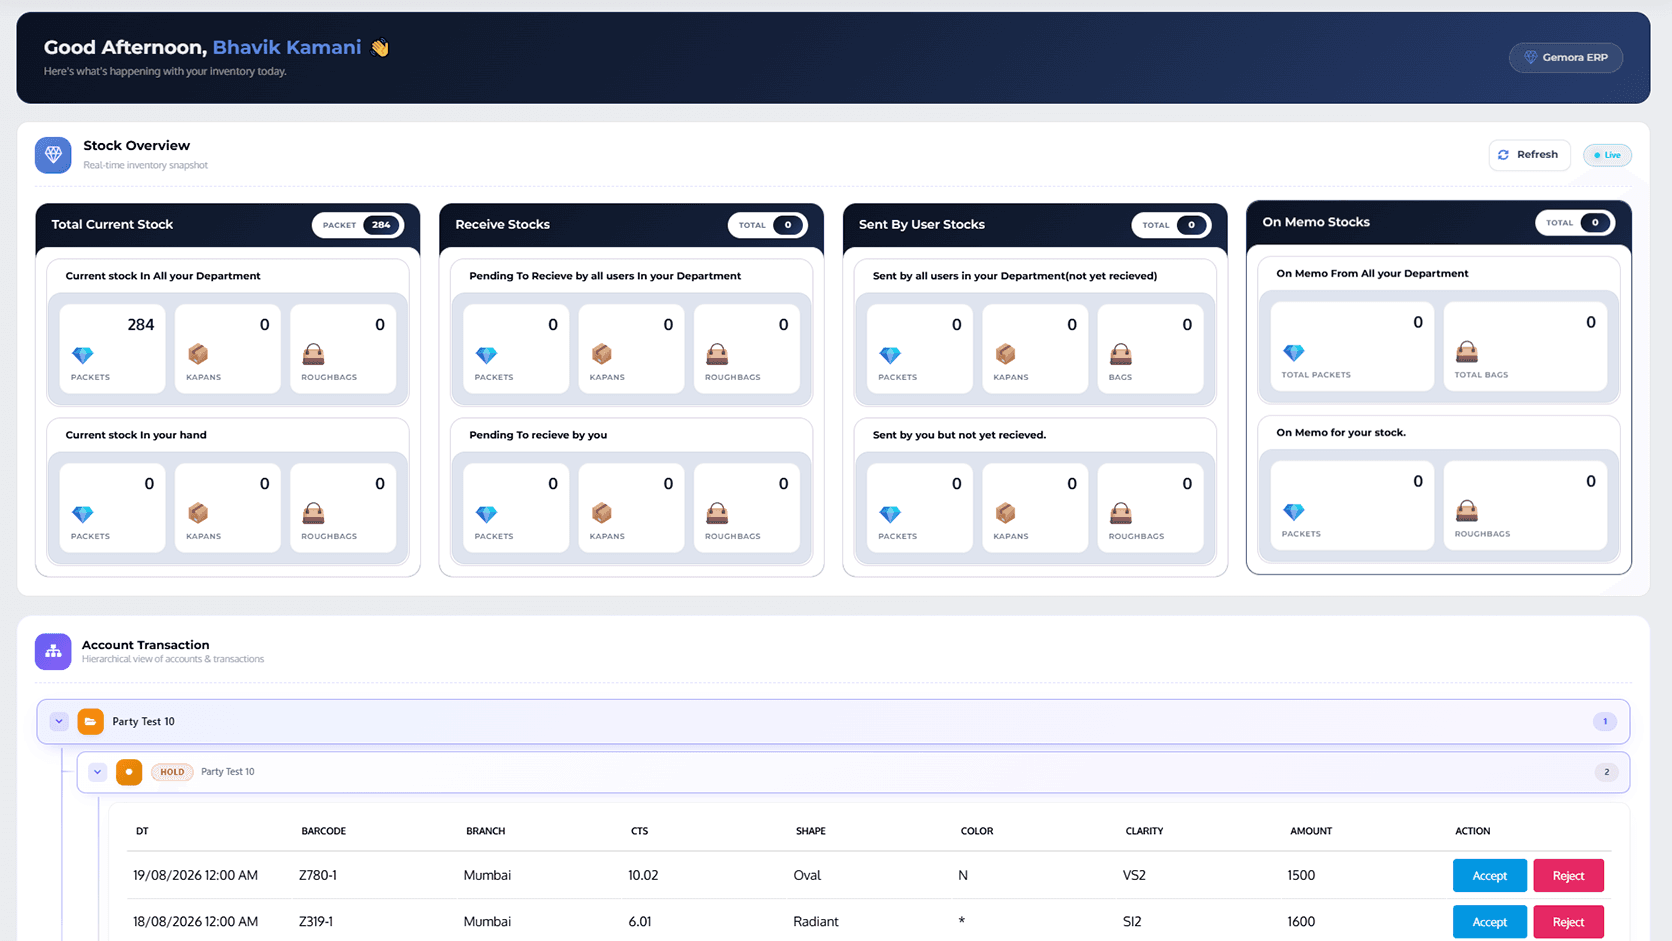Collapse the Party Test 10 top-level group
This screenshot has height=941, width=1672.
click(x=59, y=721)
